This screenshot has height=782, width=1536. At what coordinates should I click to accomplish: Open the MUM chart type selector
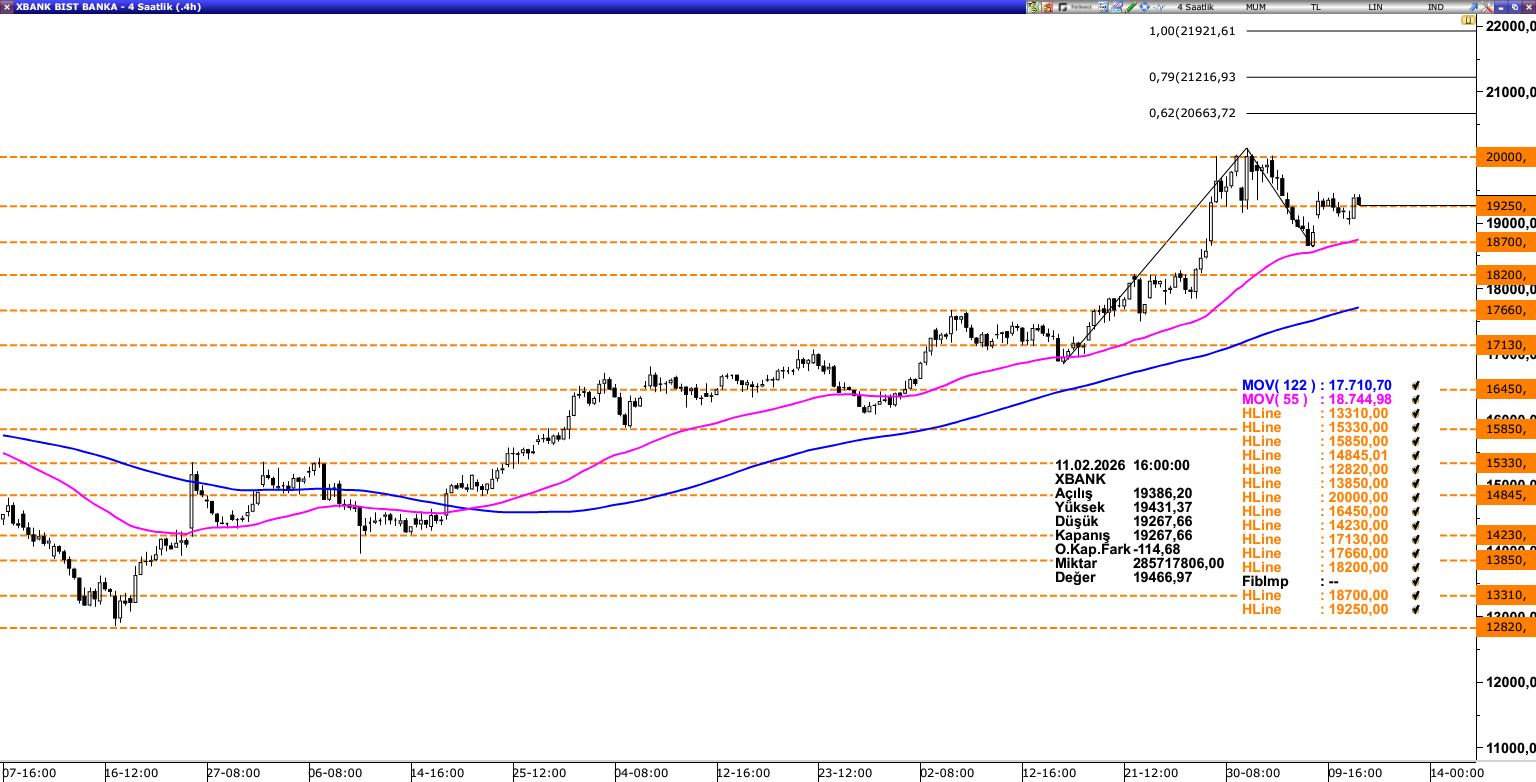click(1255, 7)
